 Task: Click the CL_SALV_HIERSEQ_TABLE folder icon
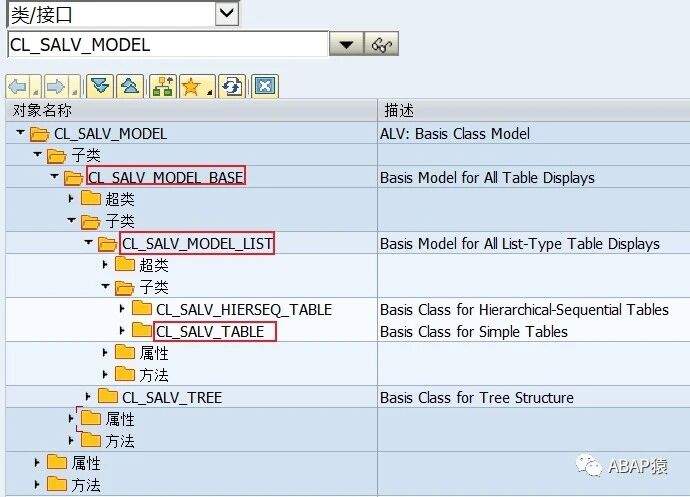(x=142, y=308)
